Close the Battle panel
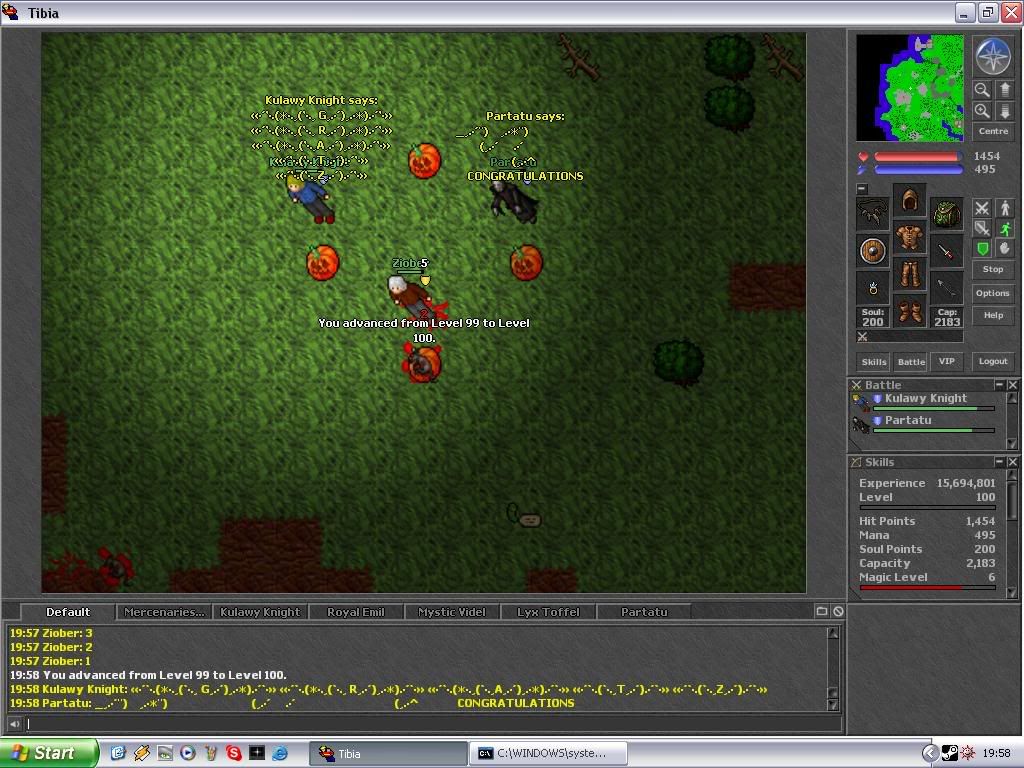The image size is (1024, 768). [1012, 385]
